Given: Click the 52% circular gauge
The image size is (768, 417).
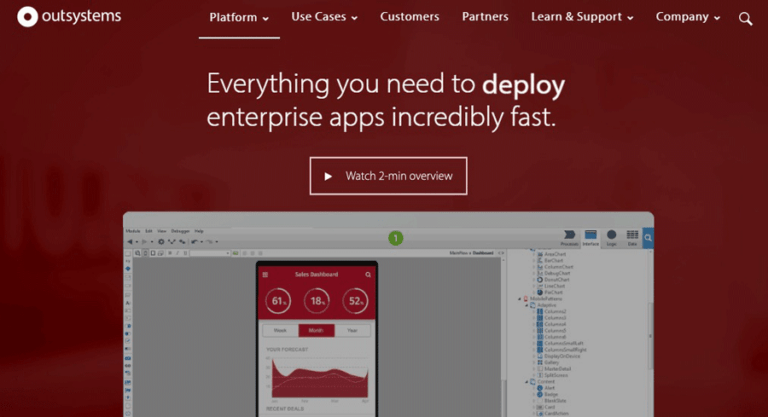Looking at the screenshot, I should [355, 301].
